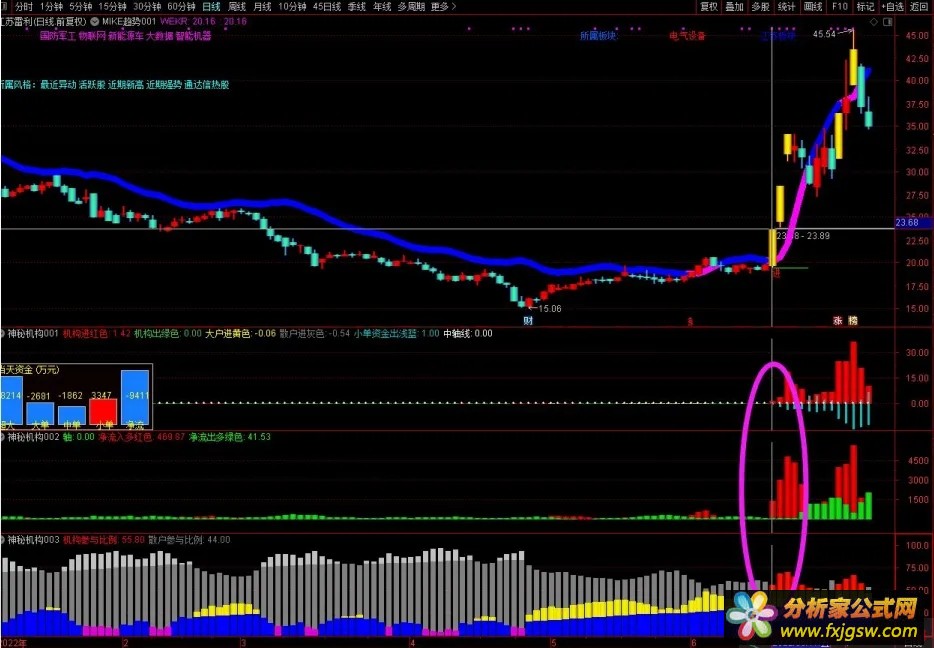This screenshot has width=934, height=648.
Task: Click the 叠加 overlay button
Action: tap(734, 7)
